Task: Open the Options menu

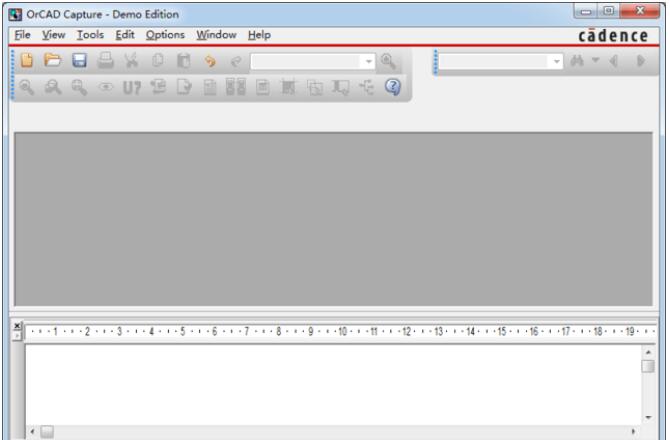Action: click(165, 35)
